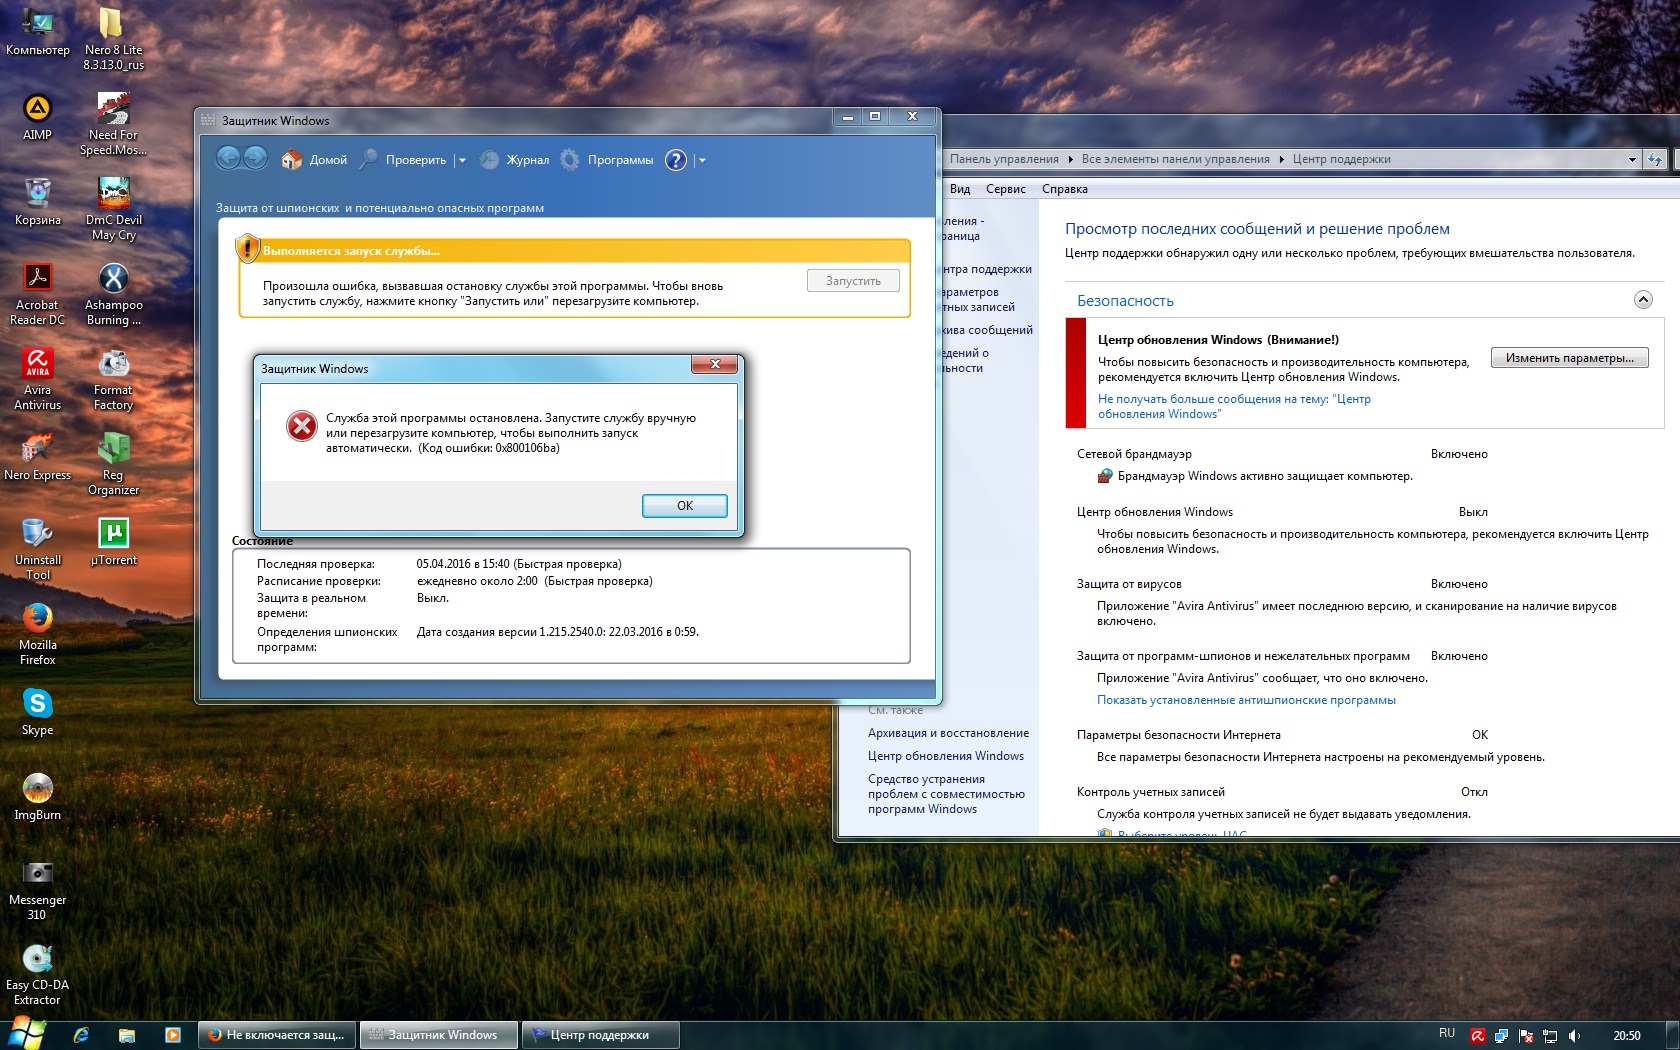
Task: Expand scan options arrow beside Проверить
Action: [x=461, y=161]
